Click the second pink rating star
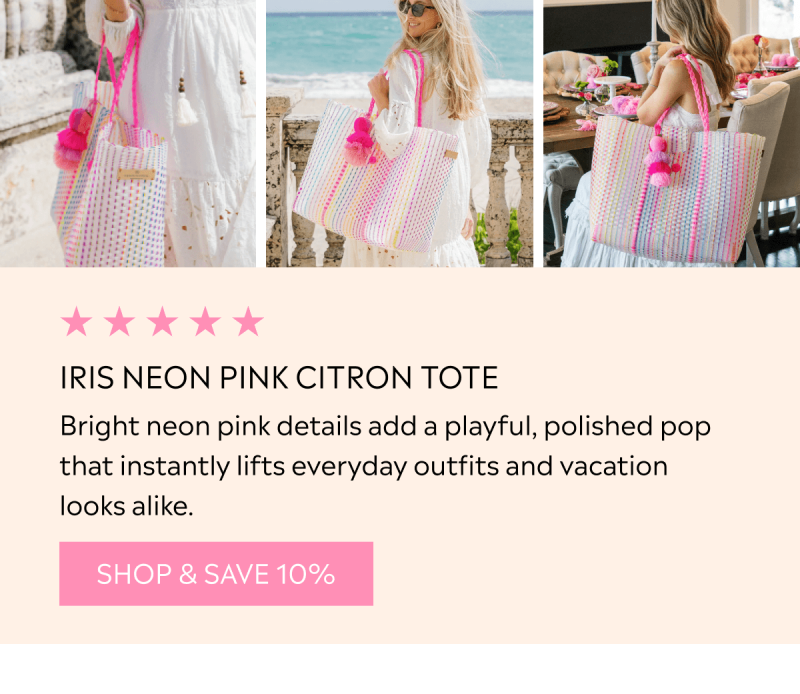This screenshot has height=694, width=800. click(119, 321)
